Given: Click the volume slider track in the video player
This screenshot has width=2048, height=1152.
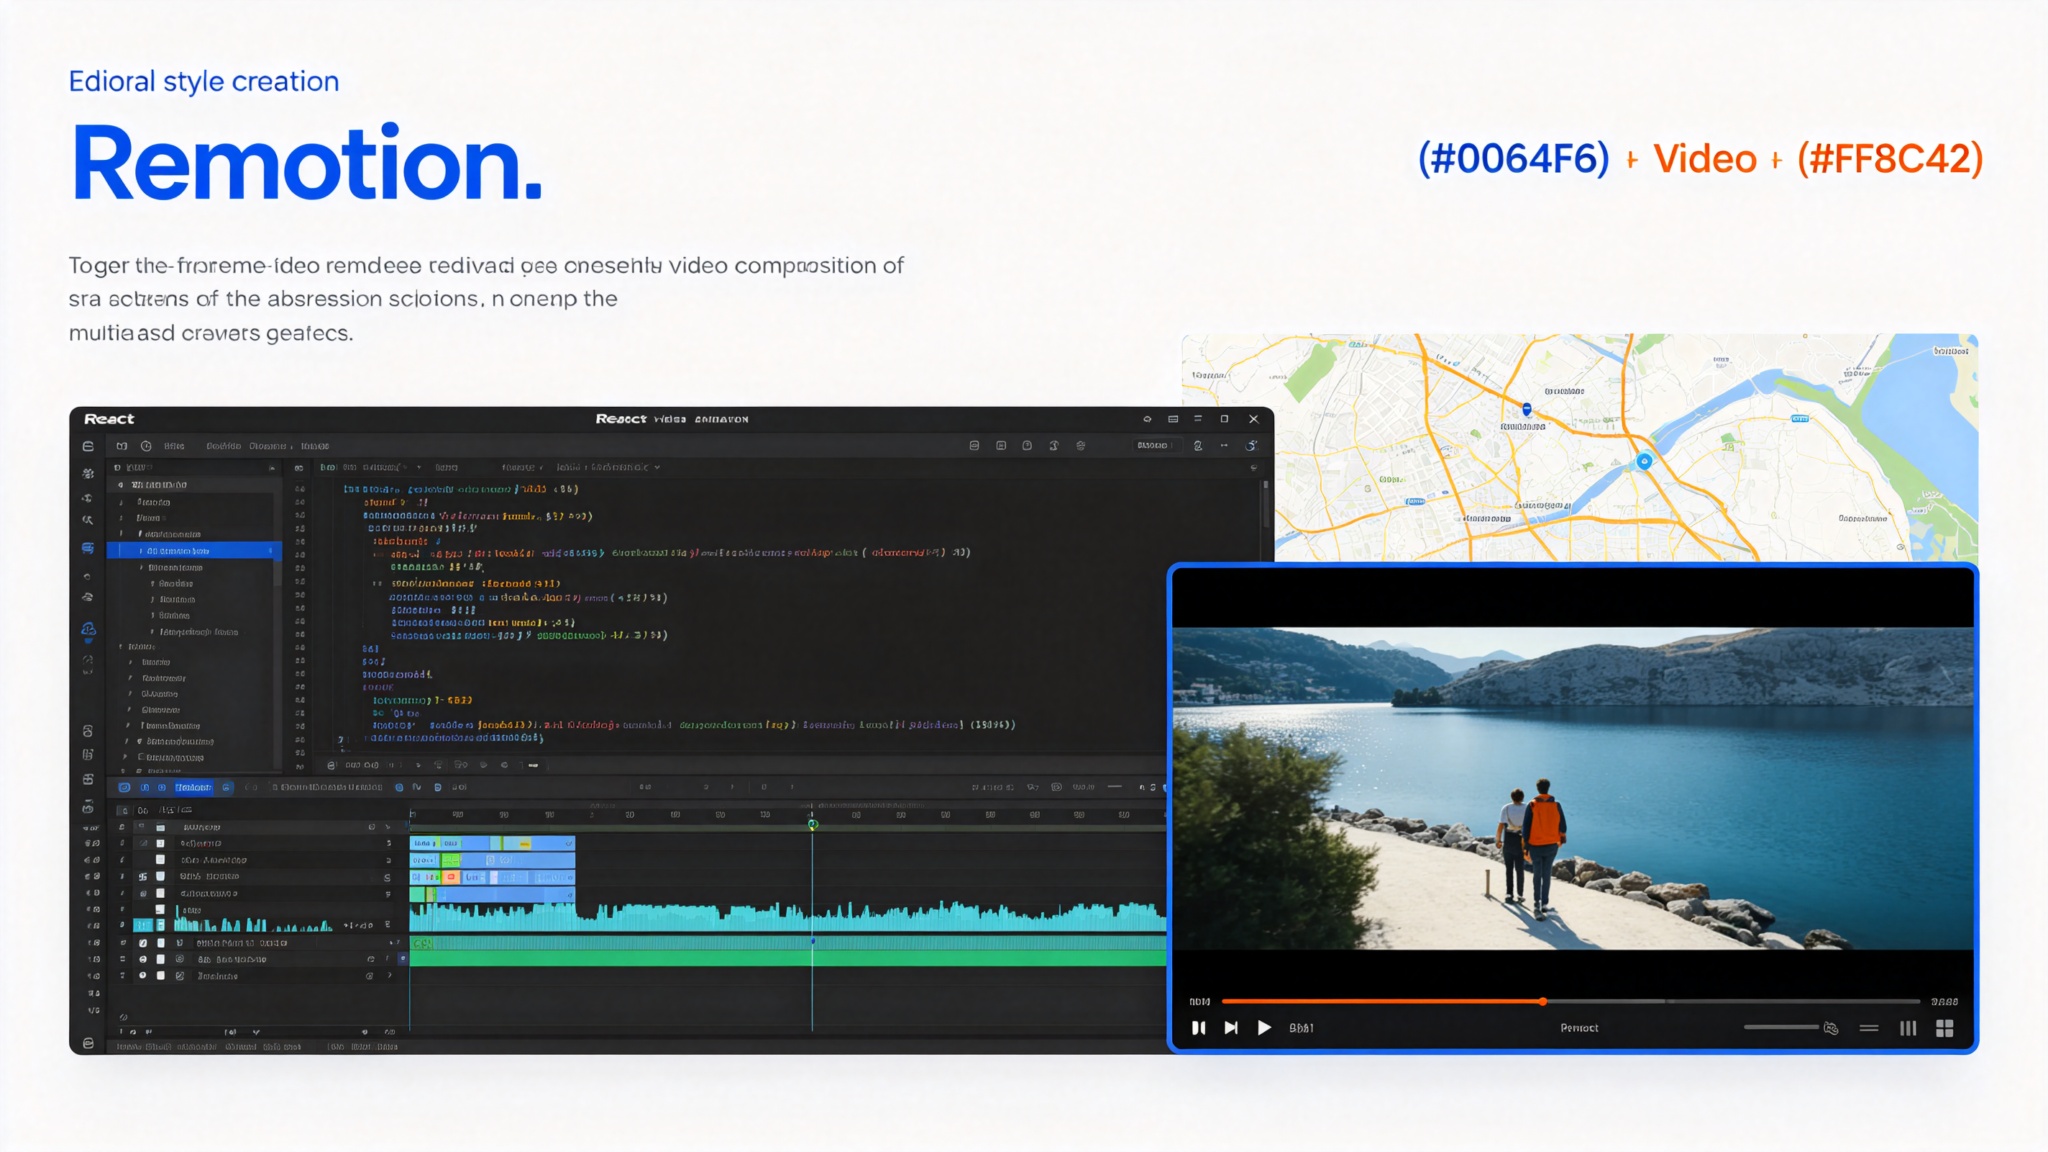Looking at the screenshot, I should coord(1781,1027).
